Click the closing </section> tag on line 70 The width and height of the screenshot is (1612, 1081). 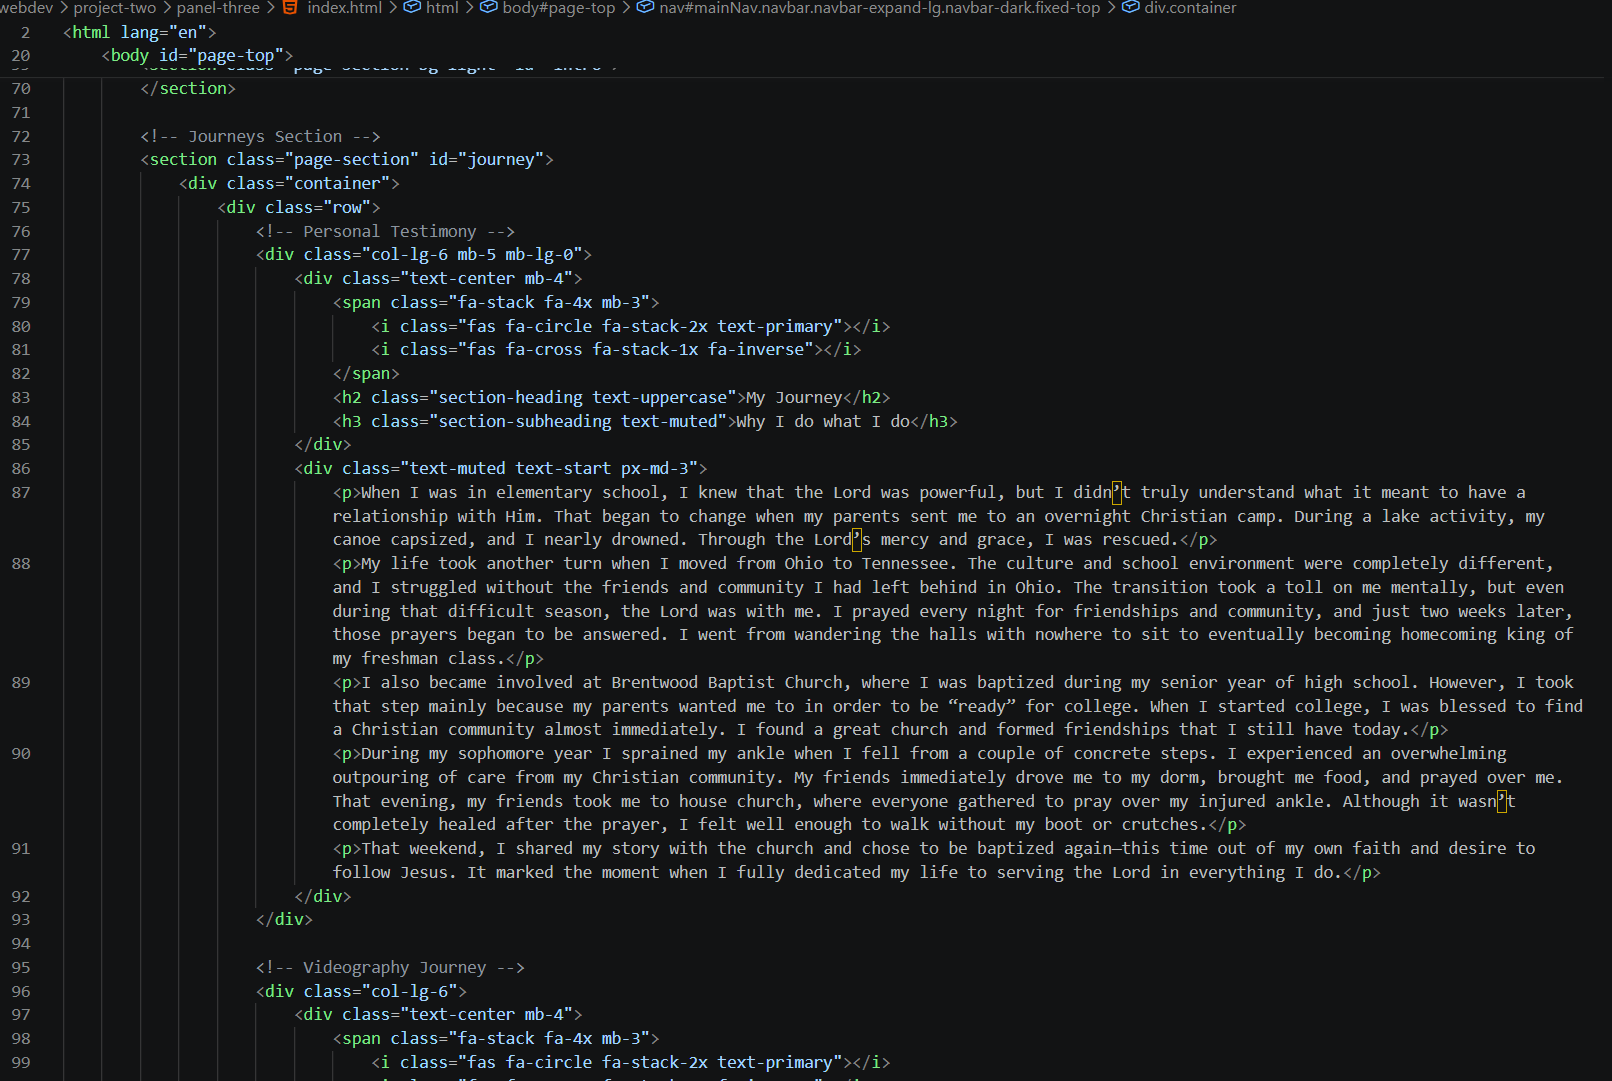[x=188, y=89]
